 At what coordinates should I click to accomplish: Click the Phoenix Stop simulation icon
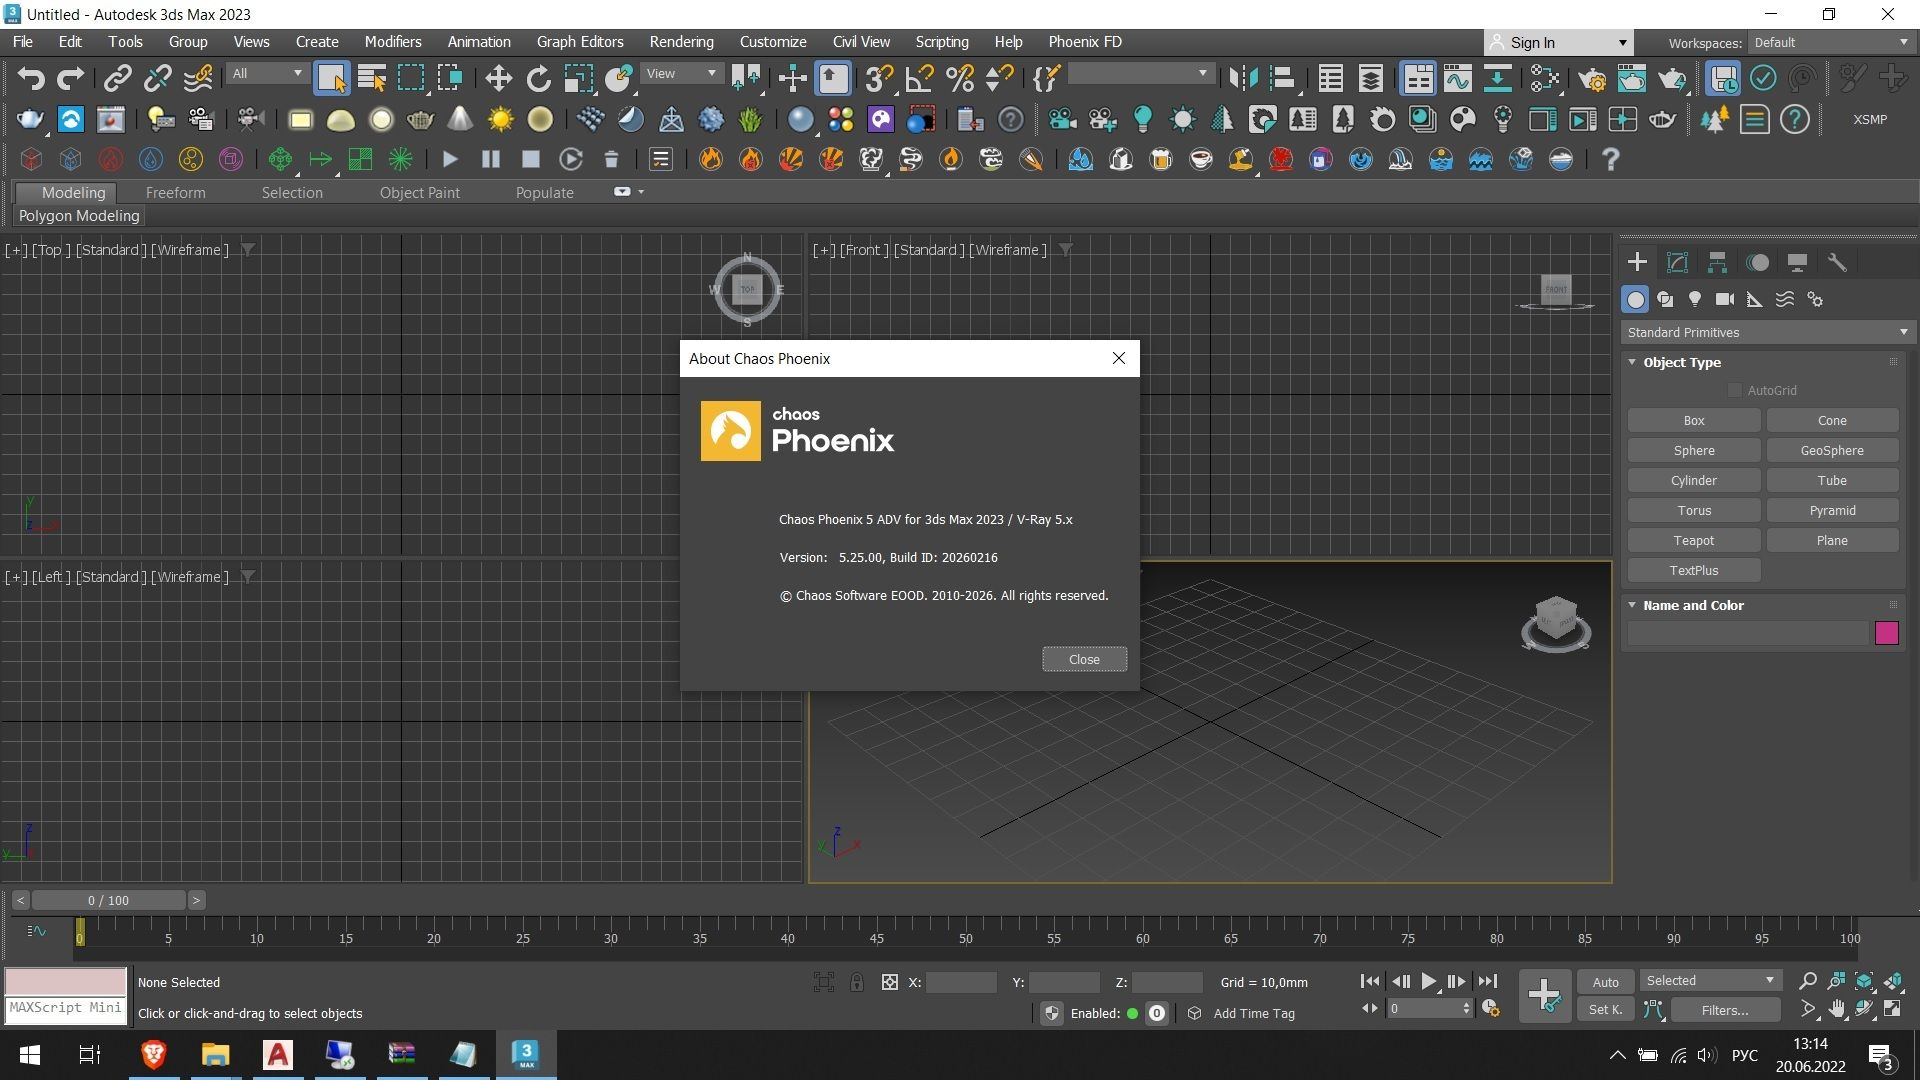coord(531,159)
